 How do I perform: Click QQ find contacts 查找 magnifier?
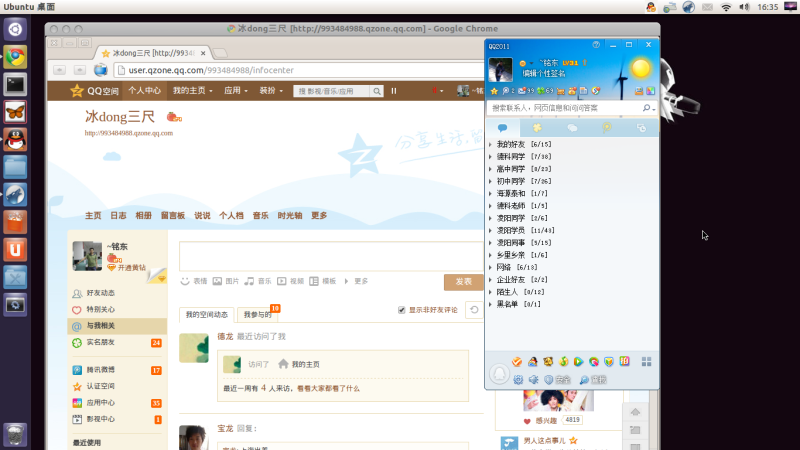point(593,380)
